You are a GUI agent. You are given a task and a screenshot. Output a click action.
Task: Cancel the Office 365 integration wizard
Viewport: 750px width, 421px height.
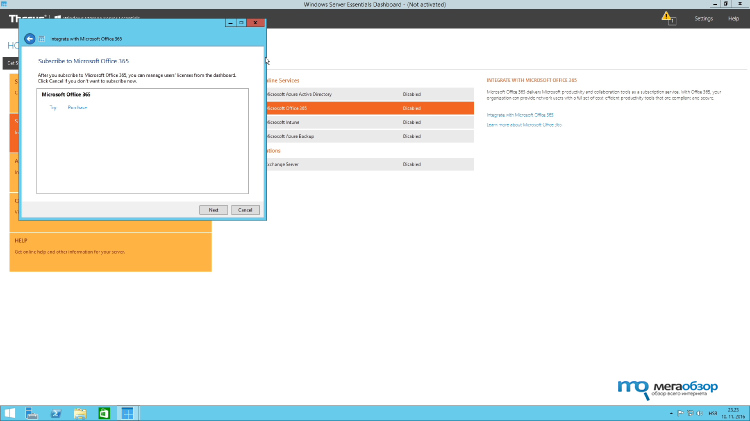click(245, 210)
